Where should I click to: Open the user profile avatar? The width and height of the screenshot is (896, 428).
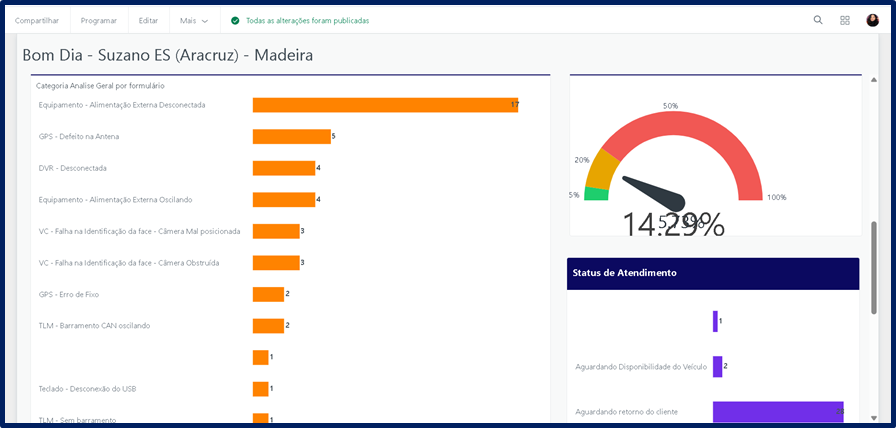pos(872,20)
